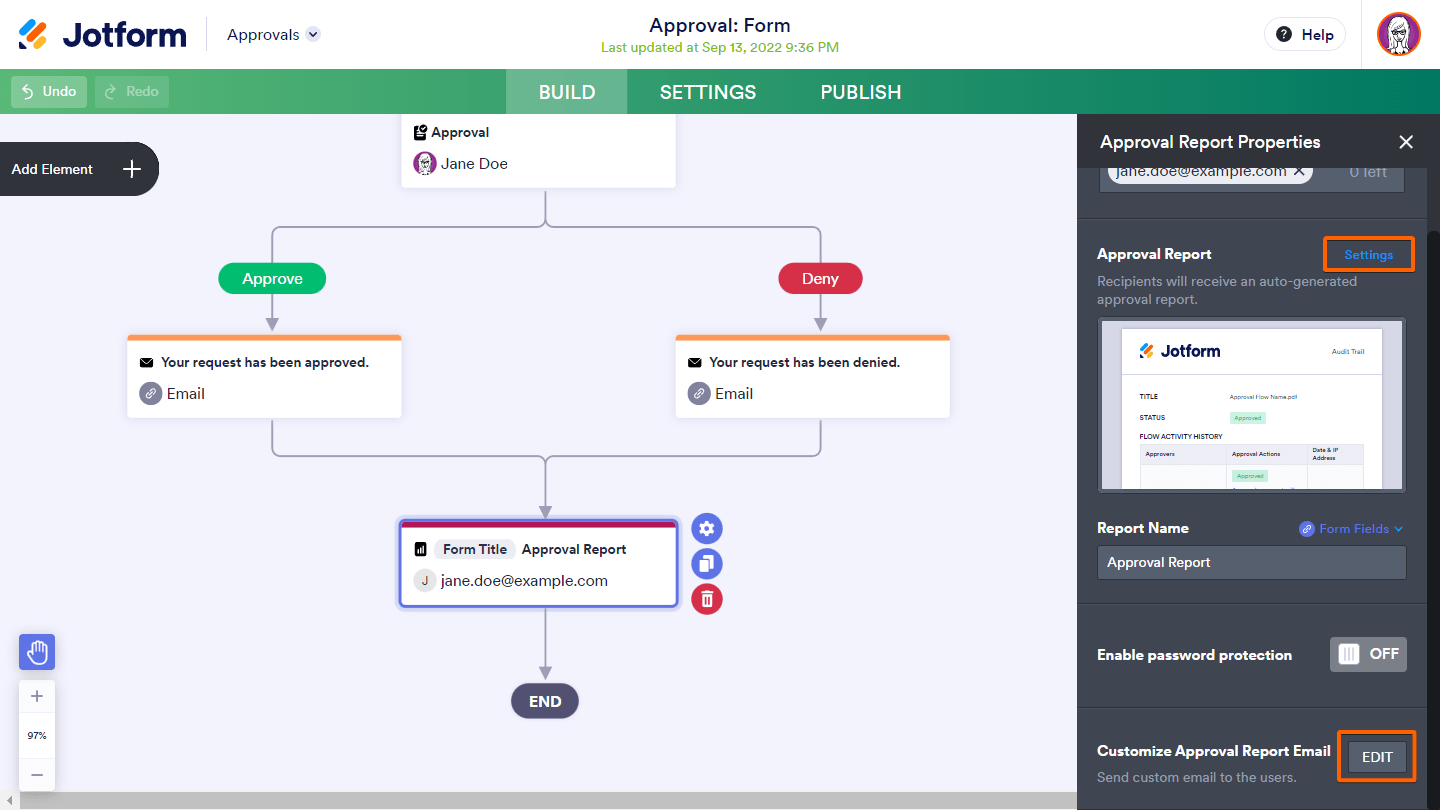Viewport: 1440px width, 810px height.
Task: Switch to the PUBLISH tab
Action: pos(861,92)
